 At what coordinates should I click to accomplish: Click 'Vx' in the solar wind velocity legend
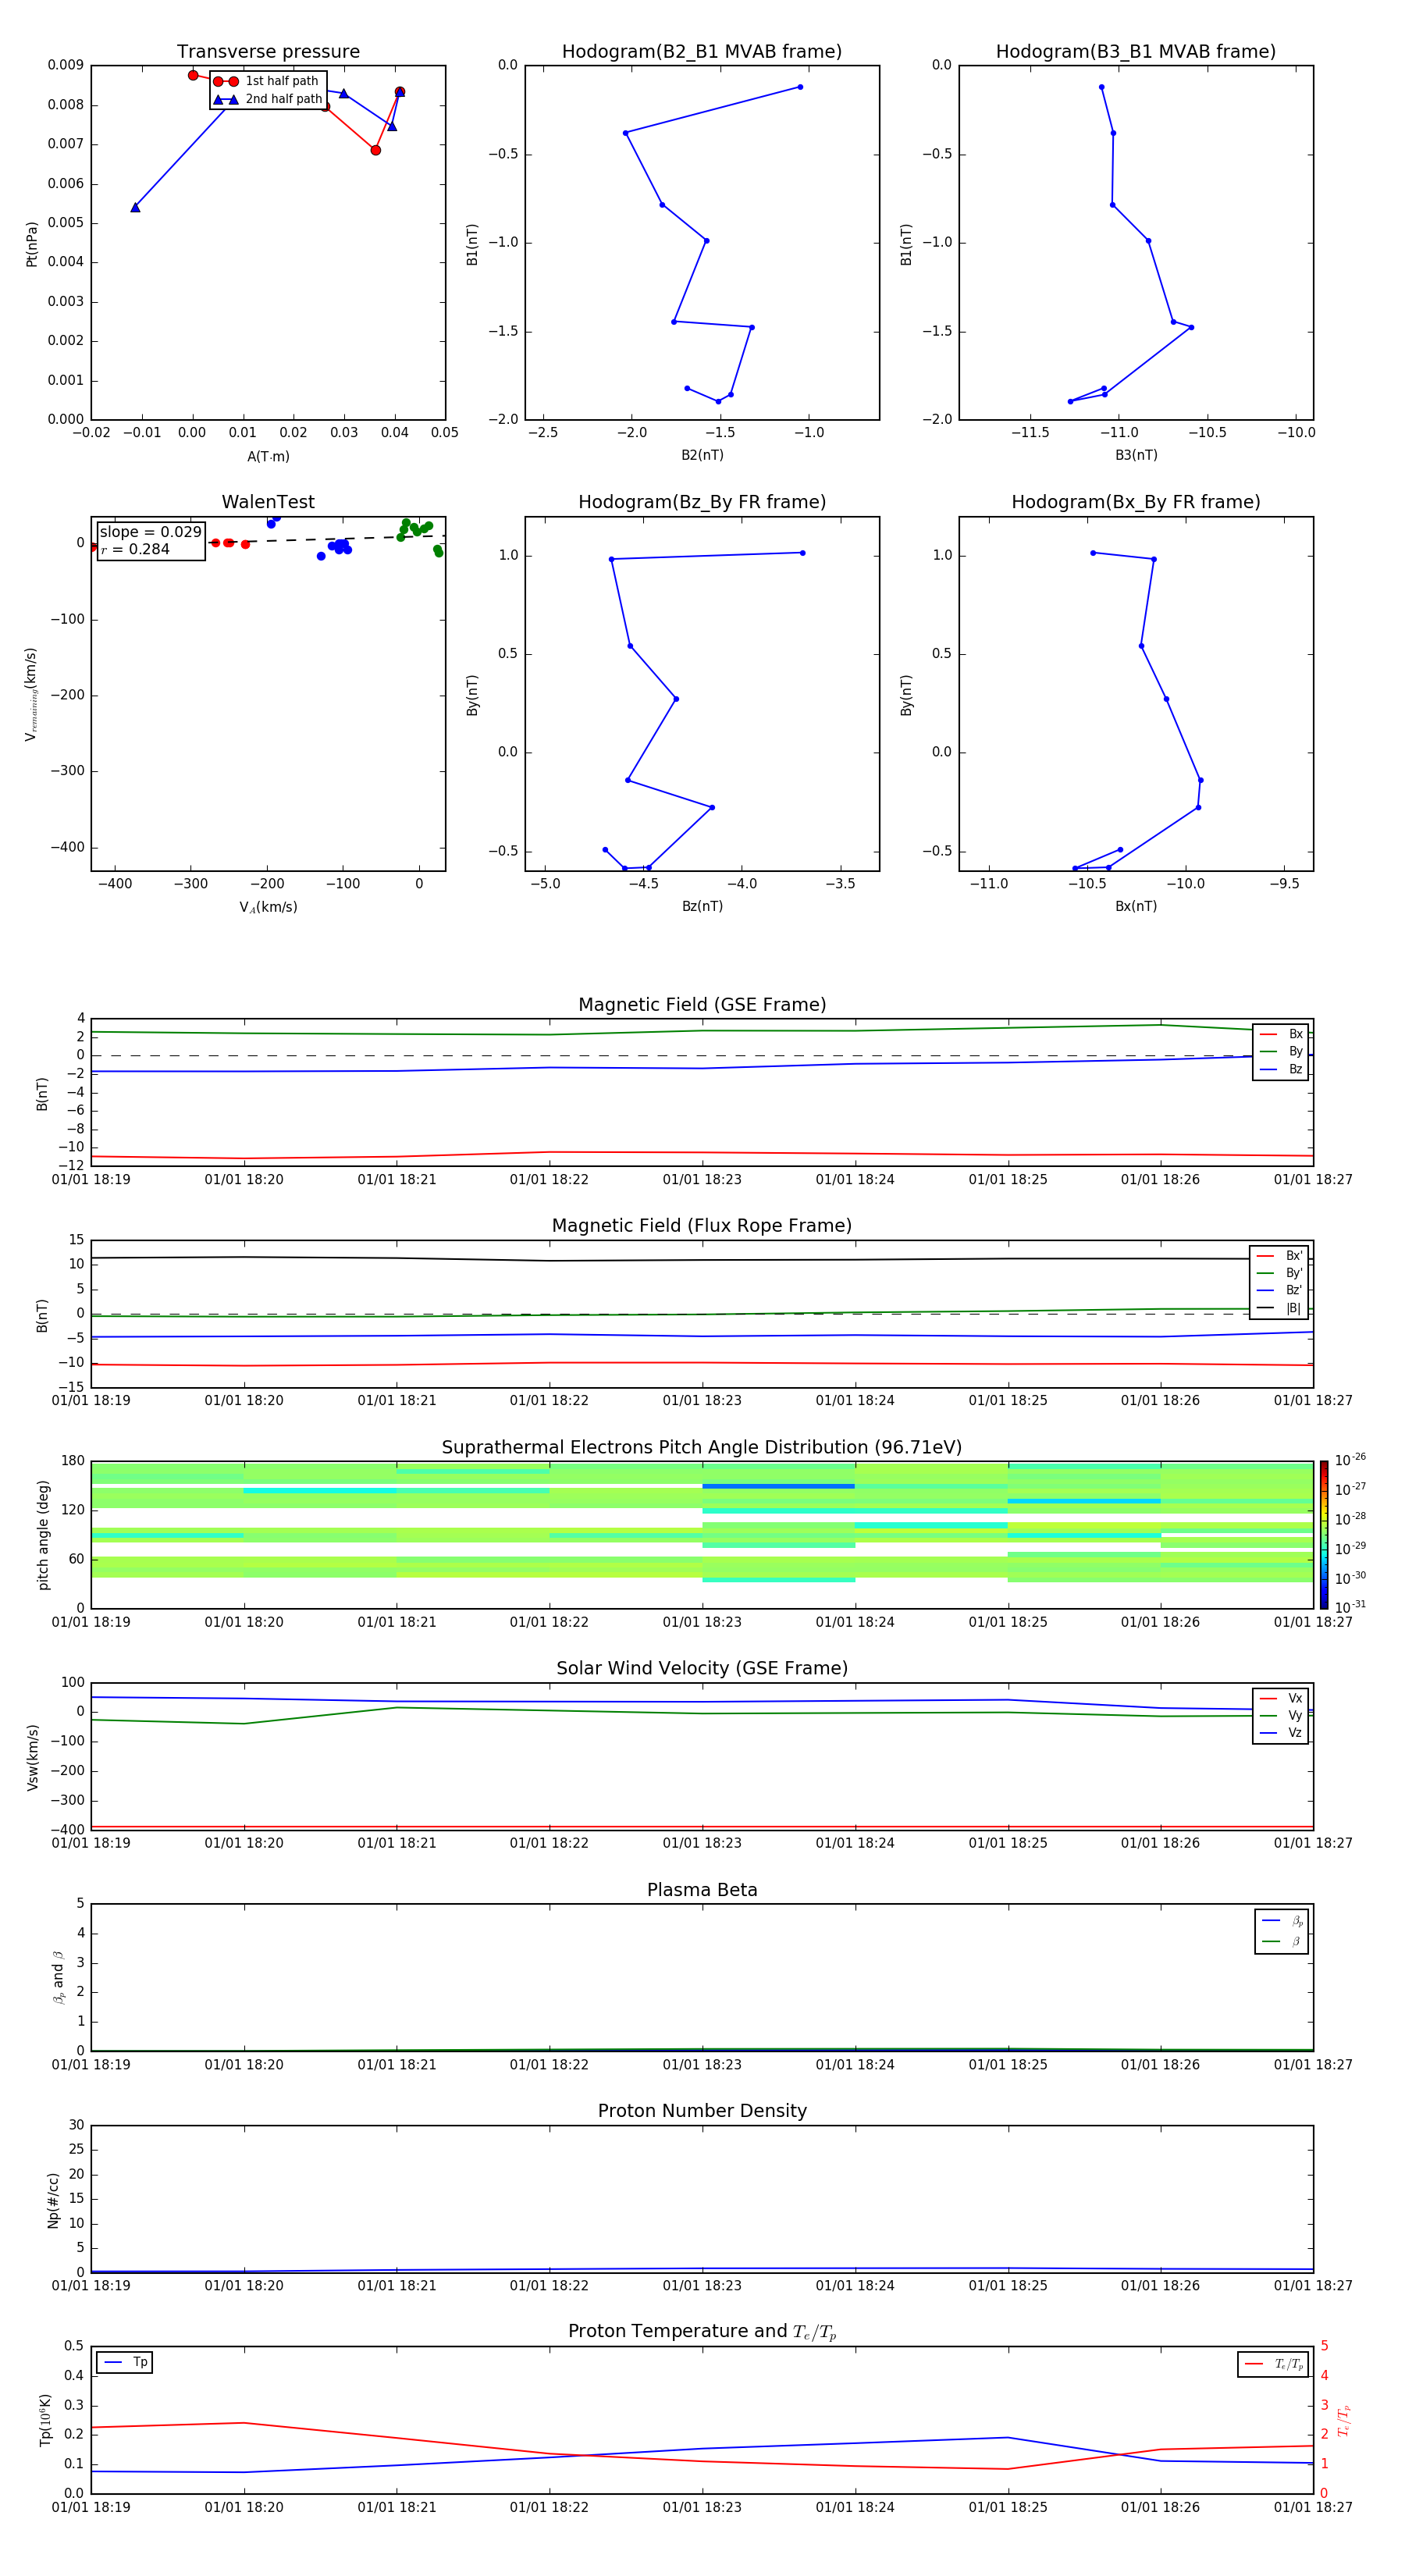click(1282, 1698)
